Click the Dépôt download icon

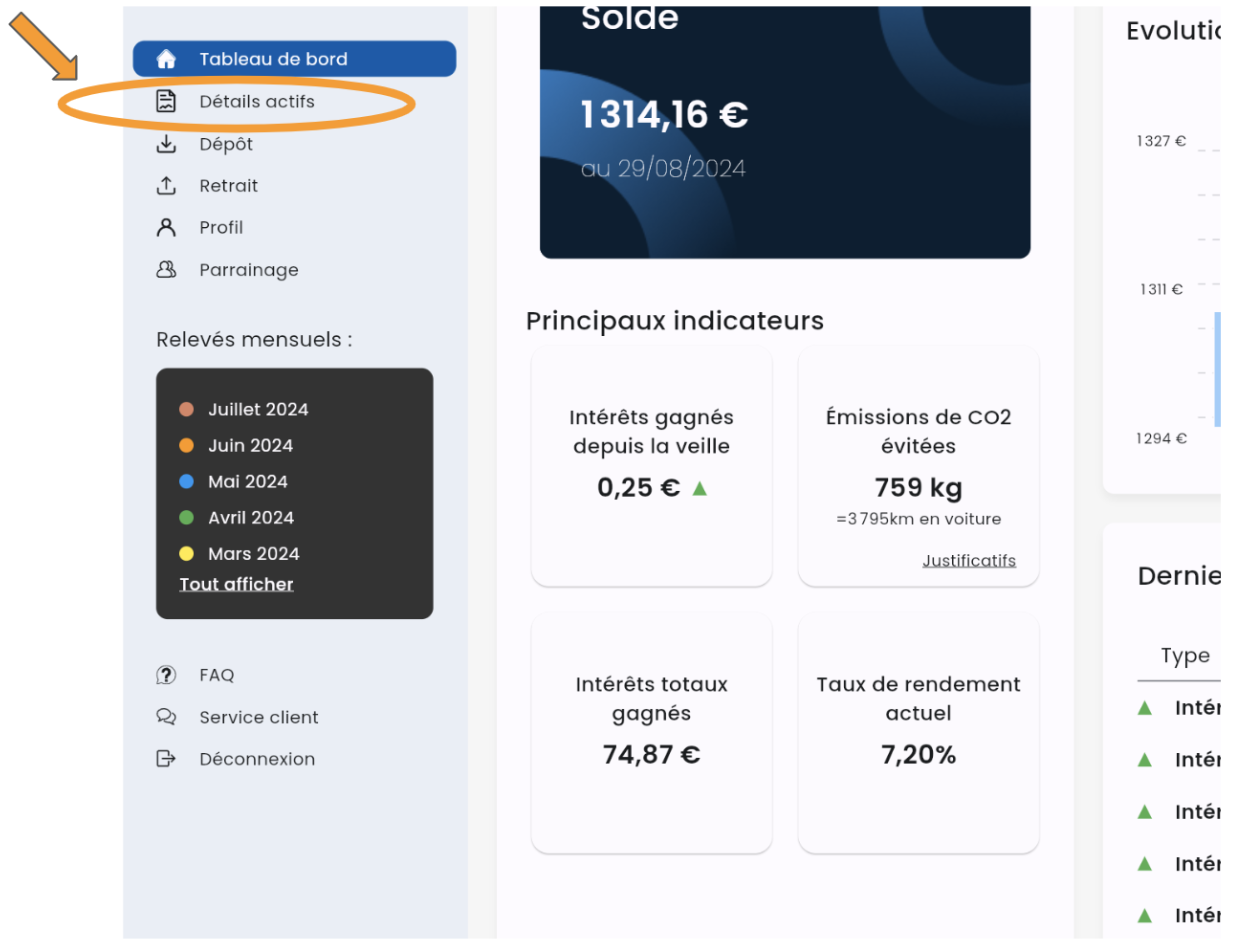[x=166, y=144]
